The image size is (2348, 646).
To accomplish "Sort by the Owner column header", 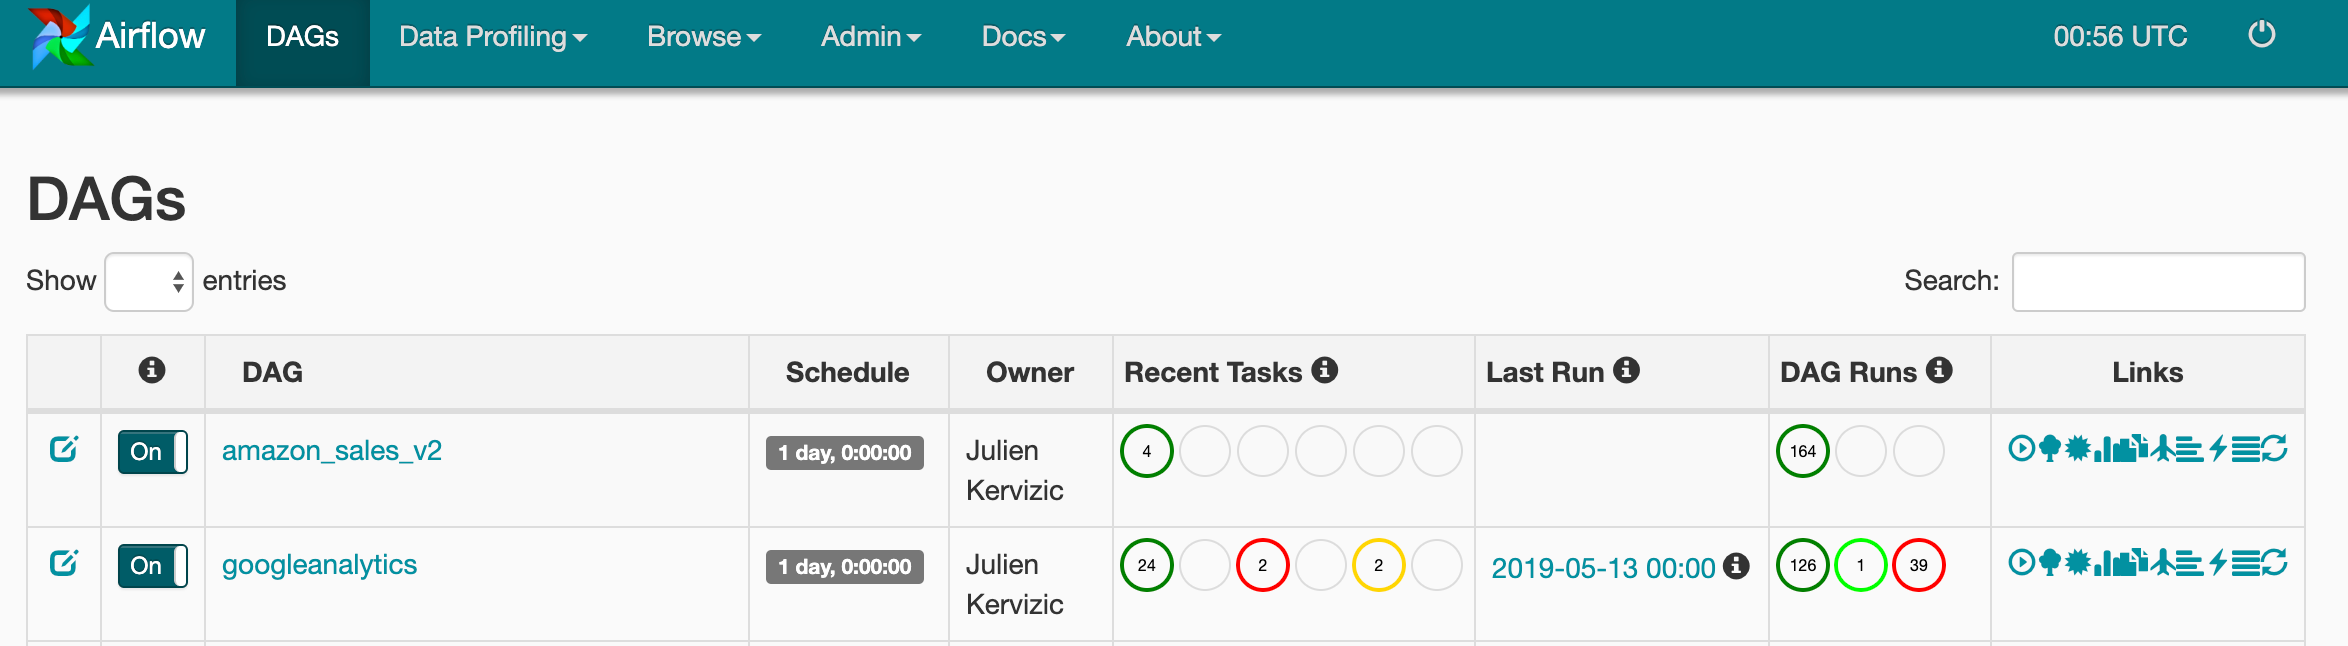I will pos(1030,372).
